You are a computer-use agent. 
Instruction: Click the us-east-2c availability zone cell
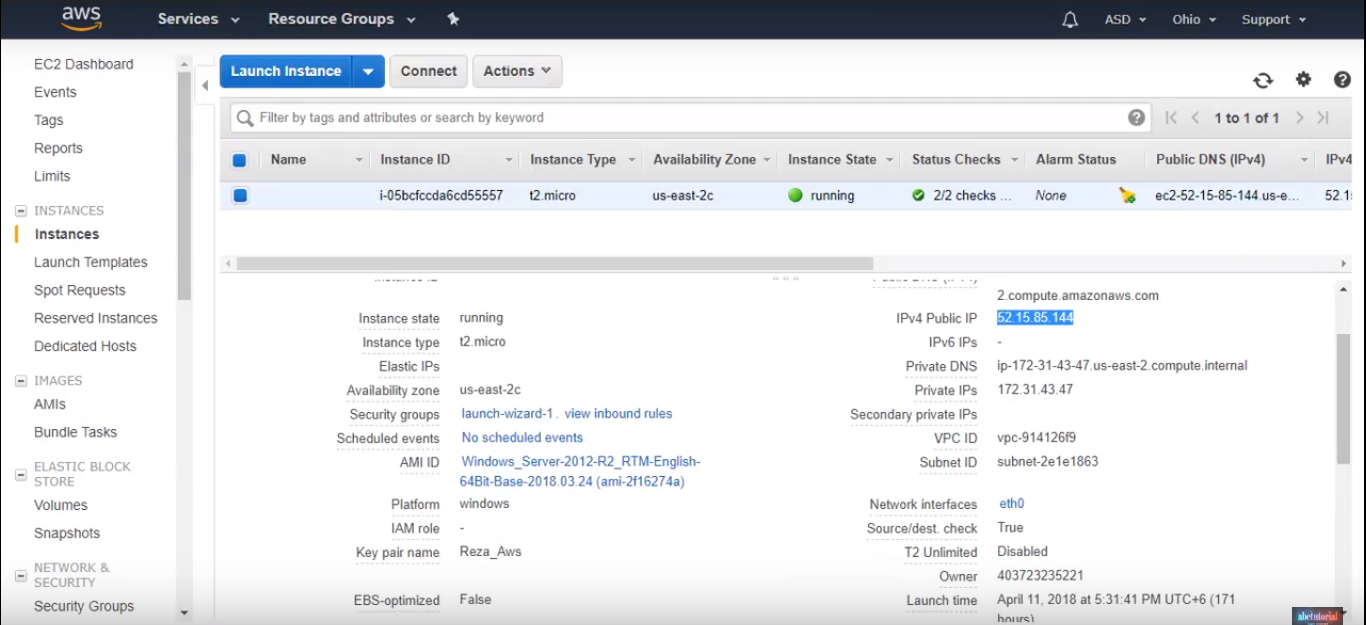click(x=683, y=196)
